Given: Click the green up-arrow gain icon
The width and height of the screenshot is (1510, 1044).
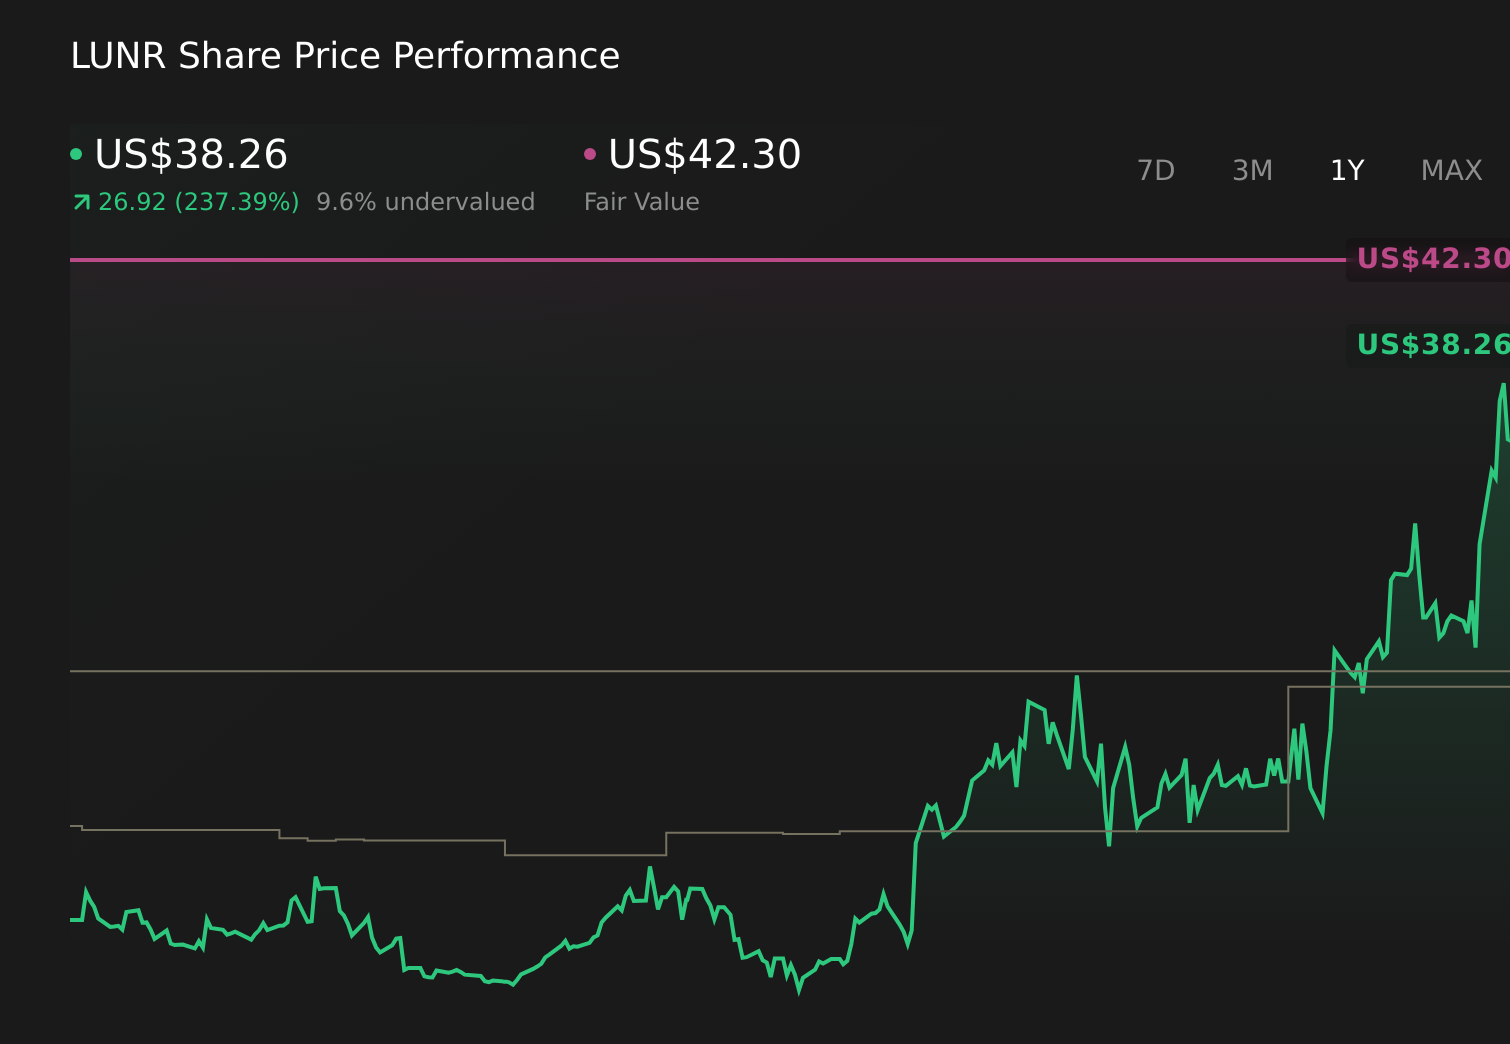Looking at the screenshot, I should tap(82, 203).
